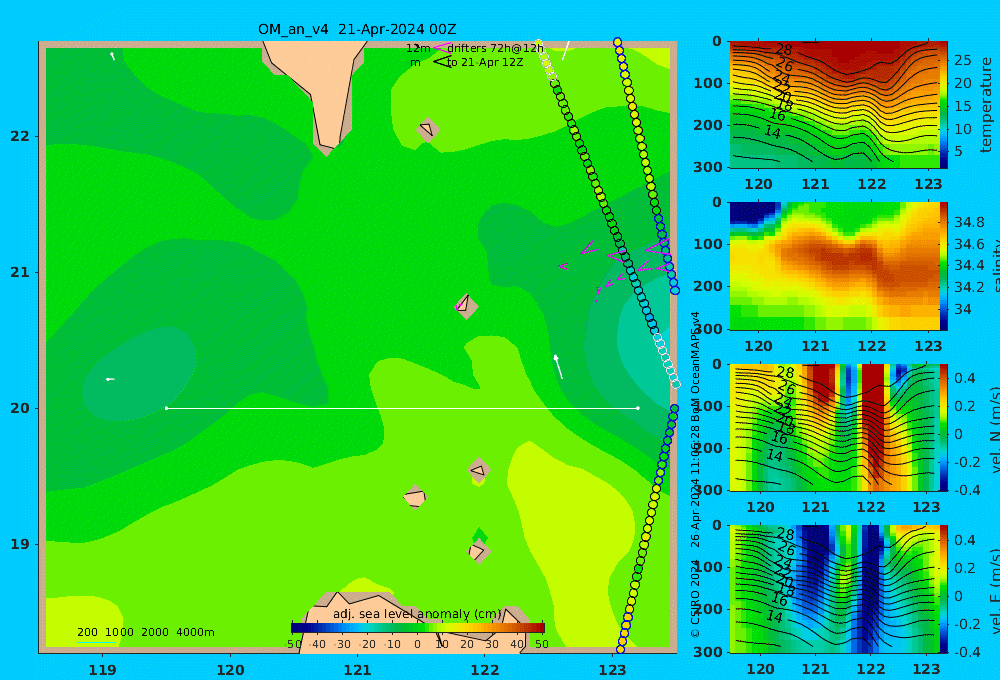Screen dimensions: 1000x680
Task: Click the '© CSIRO 2024' vertical credit text
Action: (x=695, y=597)
